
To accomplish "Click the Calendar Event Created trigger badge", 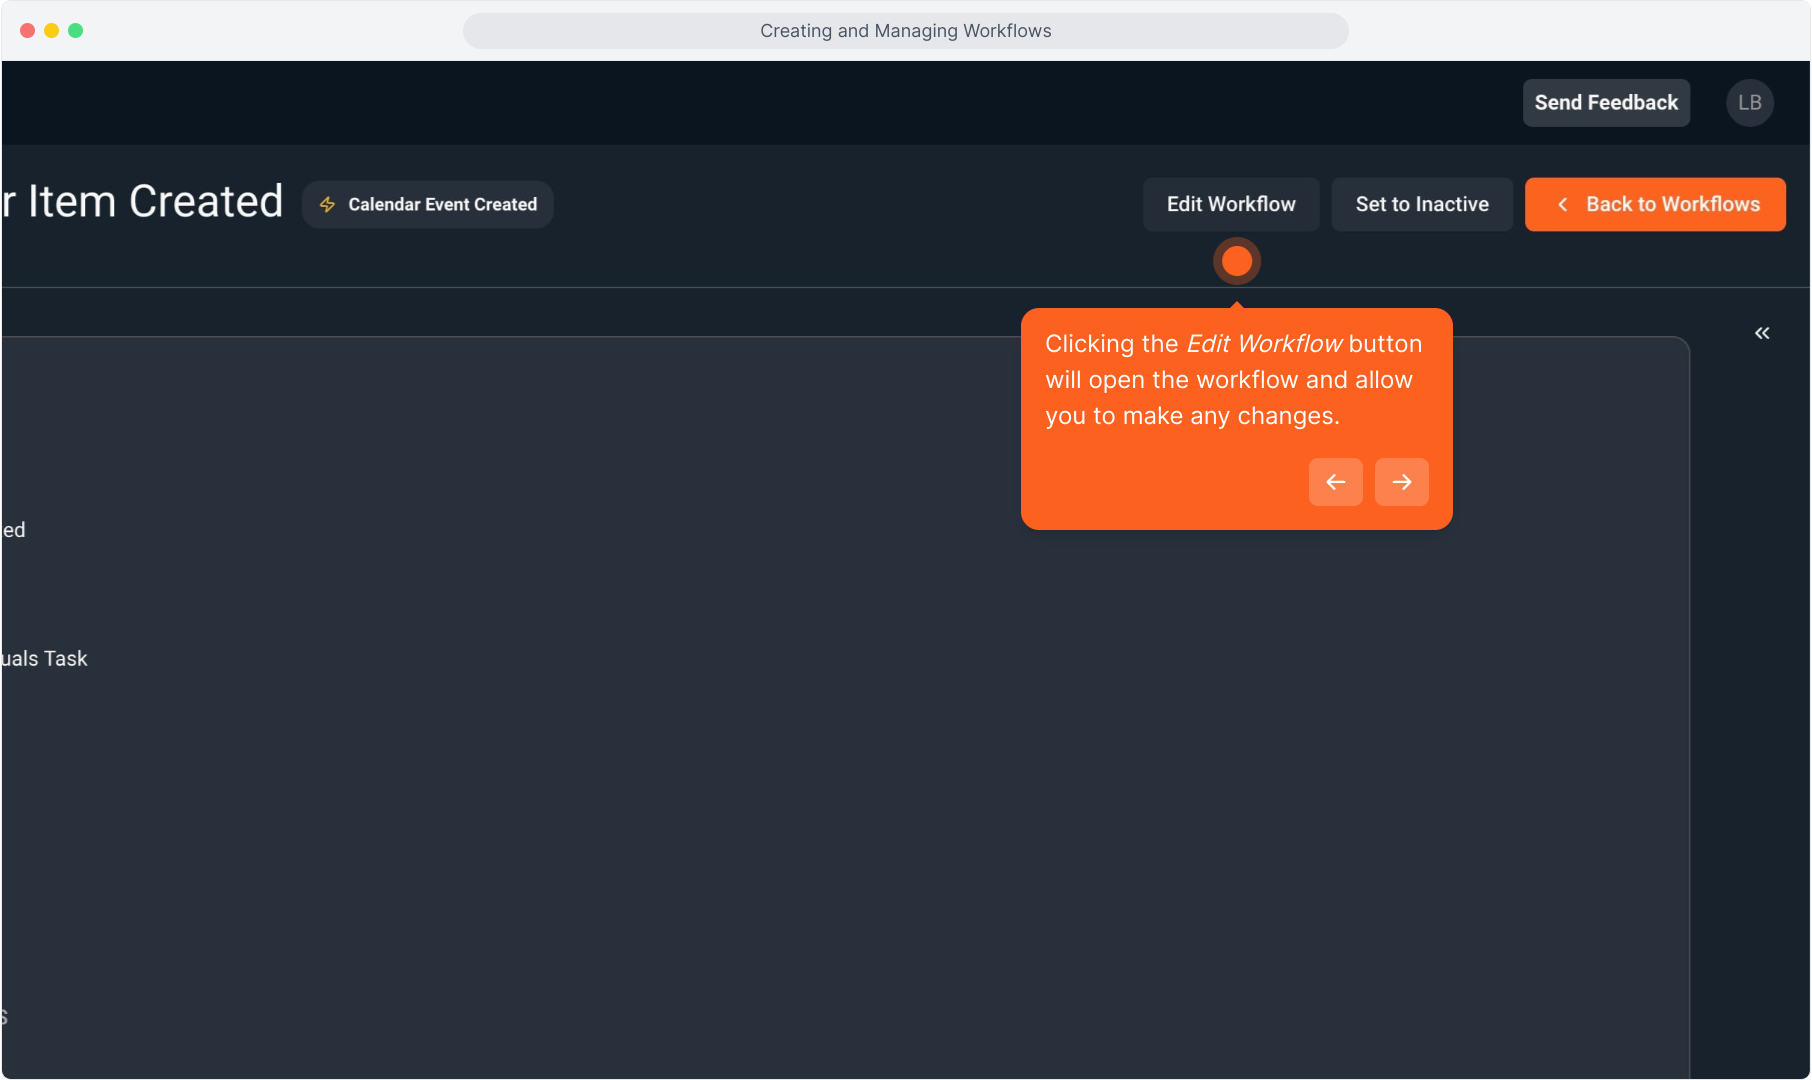I will [428, 204].
